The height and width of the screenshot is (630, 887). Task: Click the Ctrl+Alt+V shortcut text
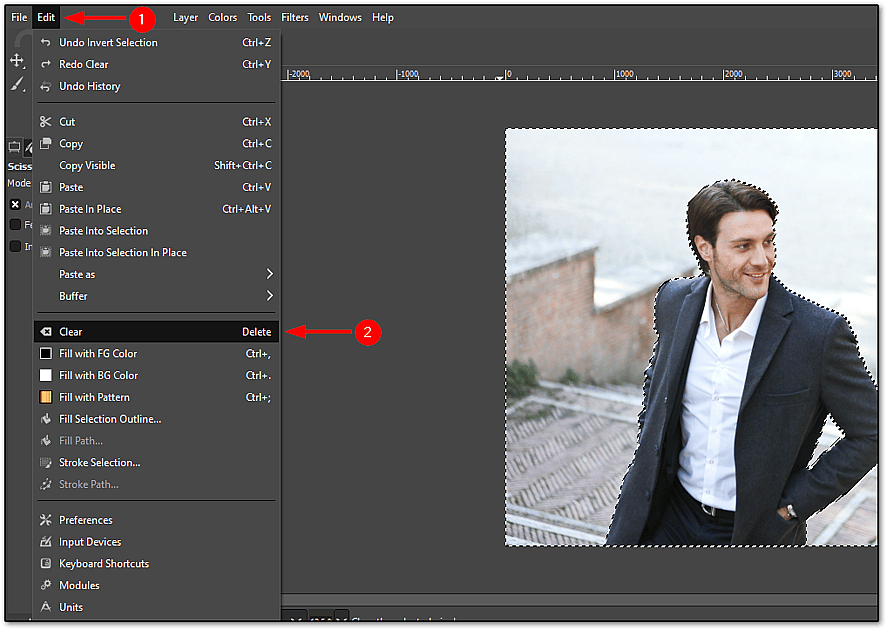(247, 209)
